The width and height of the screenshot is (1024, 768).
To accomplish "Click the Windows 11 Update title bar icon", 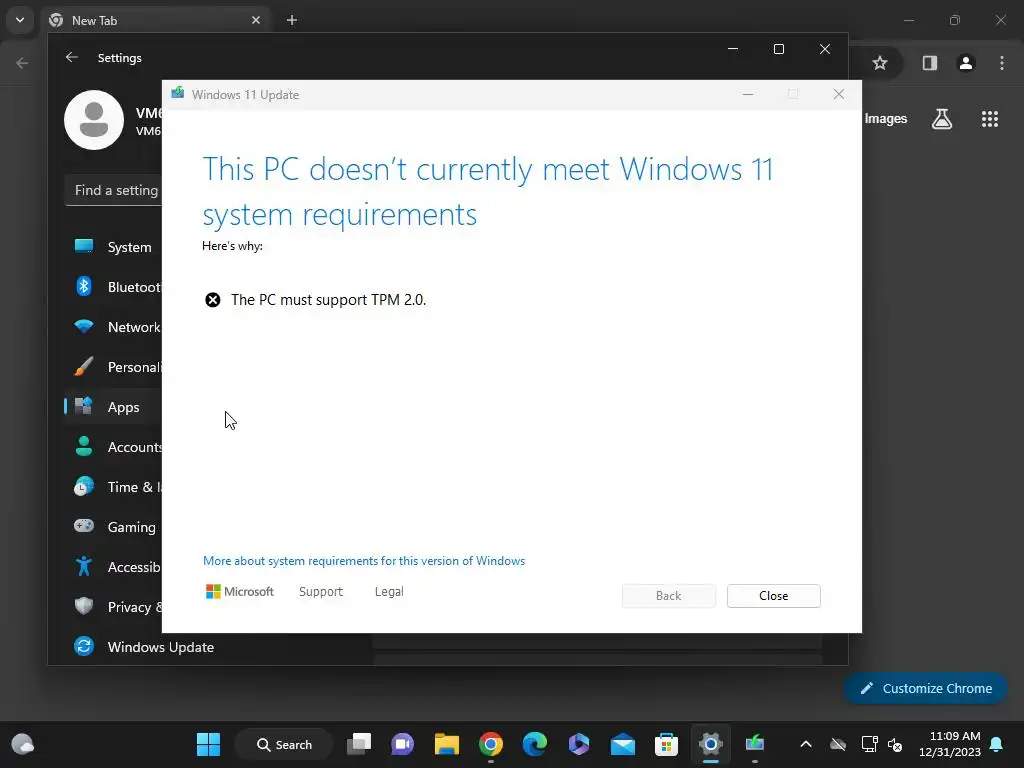I will pos(178,93).
